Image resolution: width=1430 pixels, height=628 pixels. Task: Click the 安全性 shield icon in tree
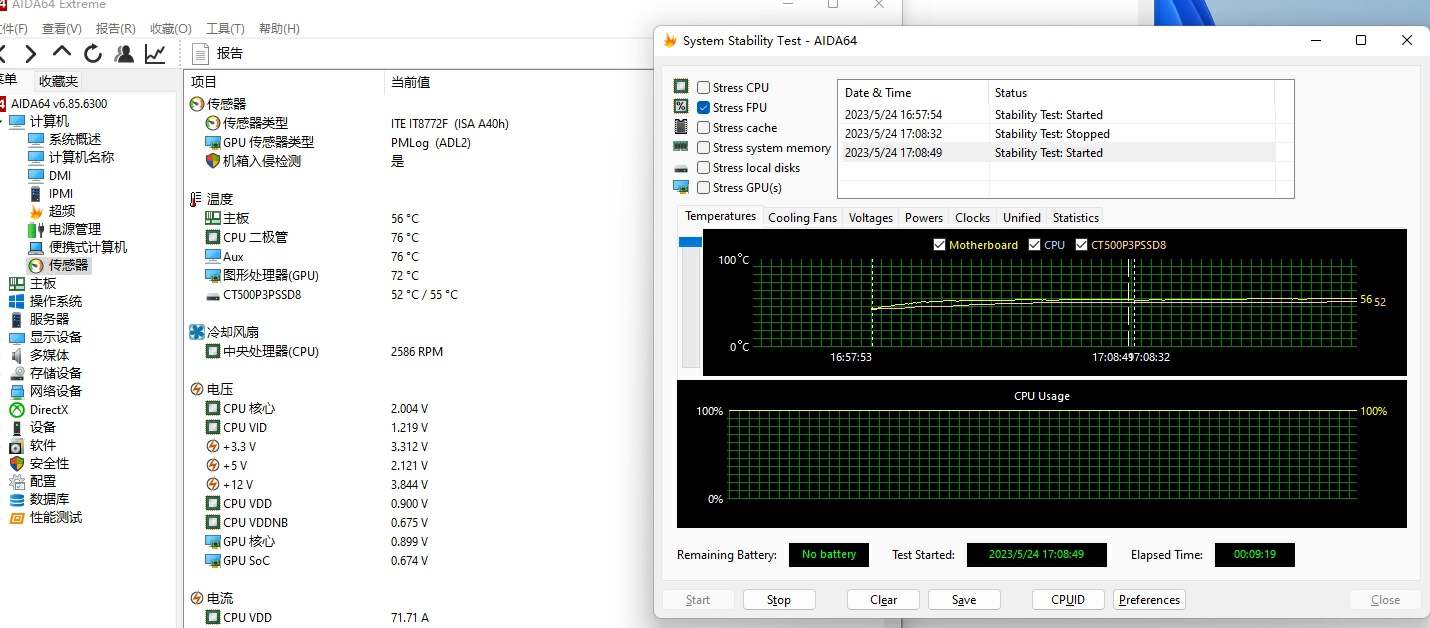pos(17,463)
